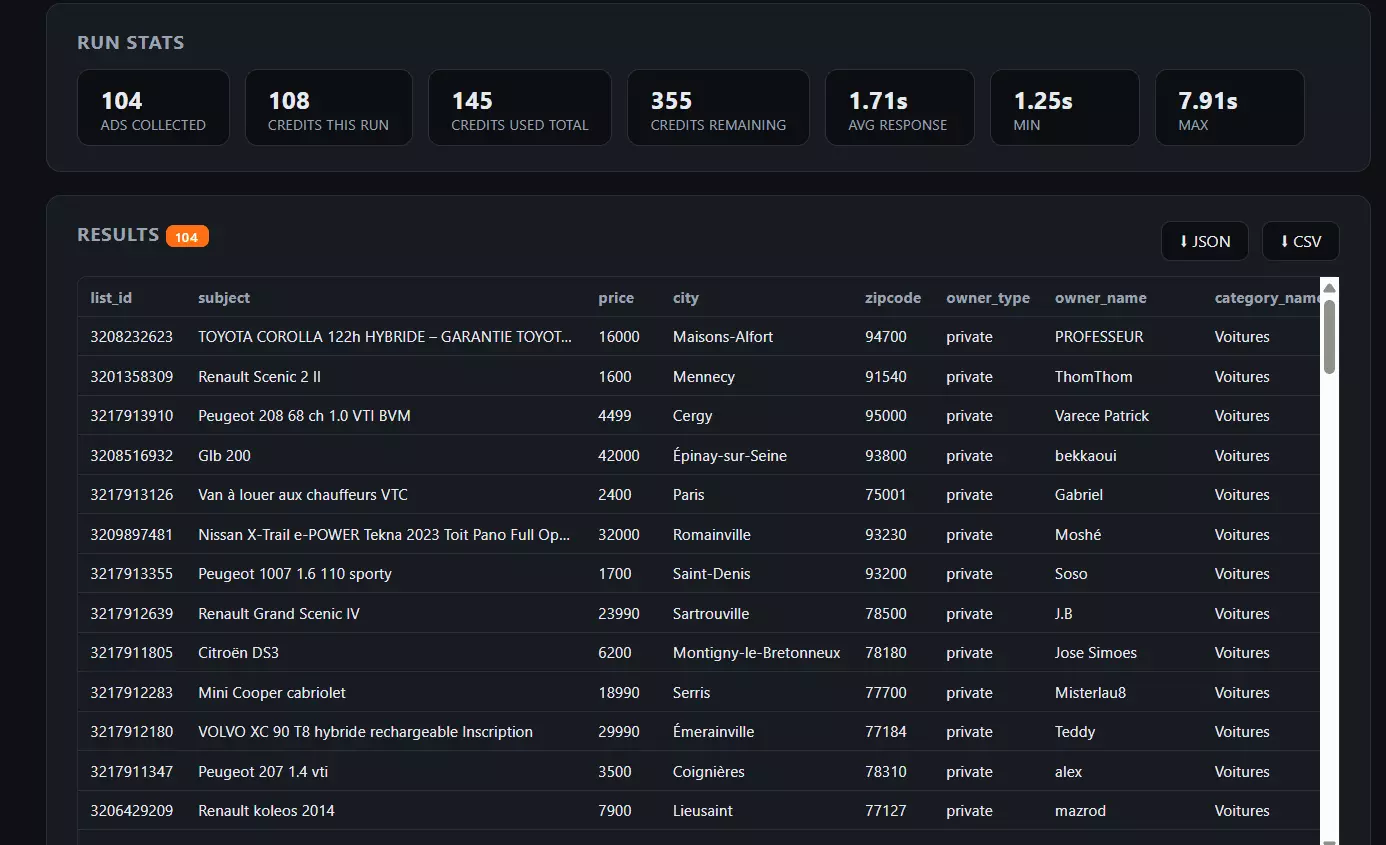Image resolution: width=1386 pixels, height=845 pixels.
Task: Click zipcode 91540
Action: click(886, 377)
